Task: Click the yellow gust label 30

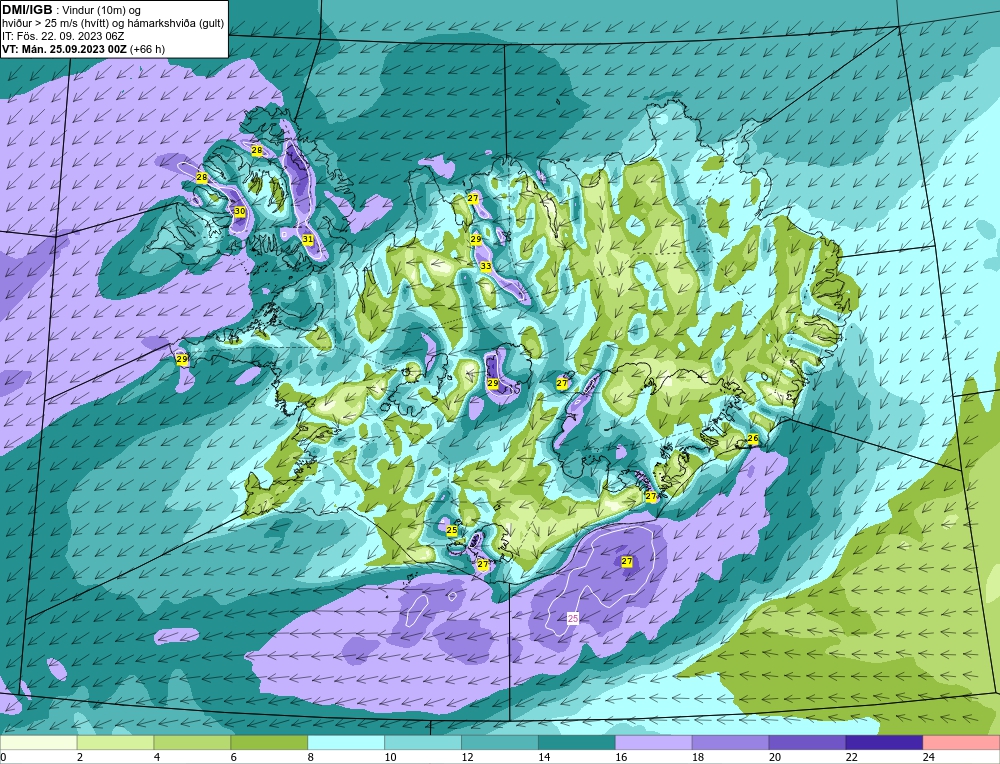Action: coord(240,211)
